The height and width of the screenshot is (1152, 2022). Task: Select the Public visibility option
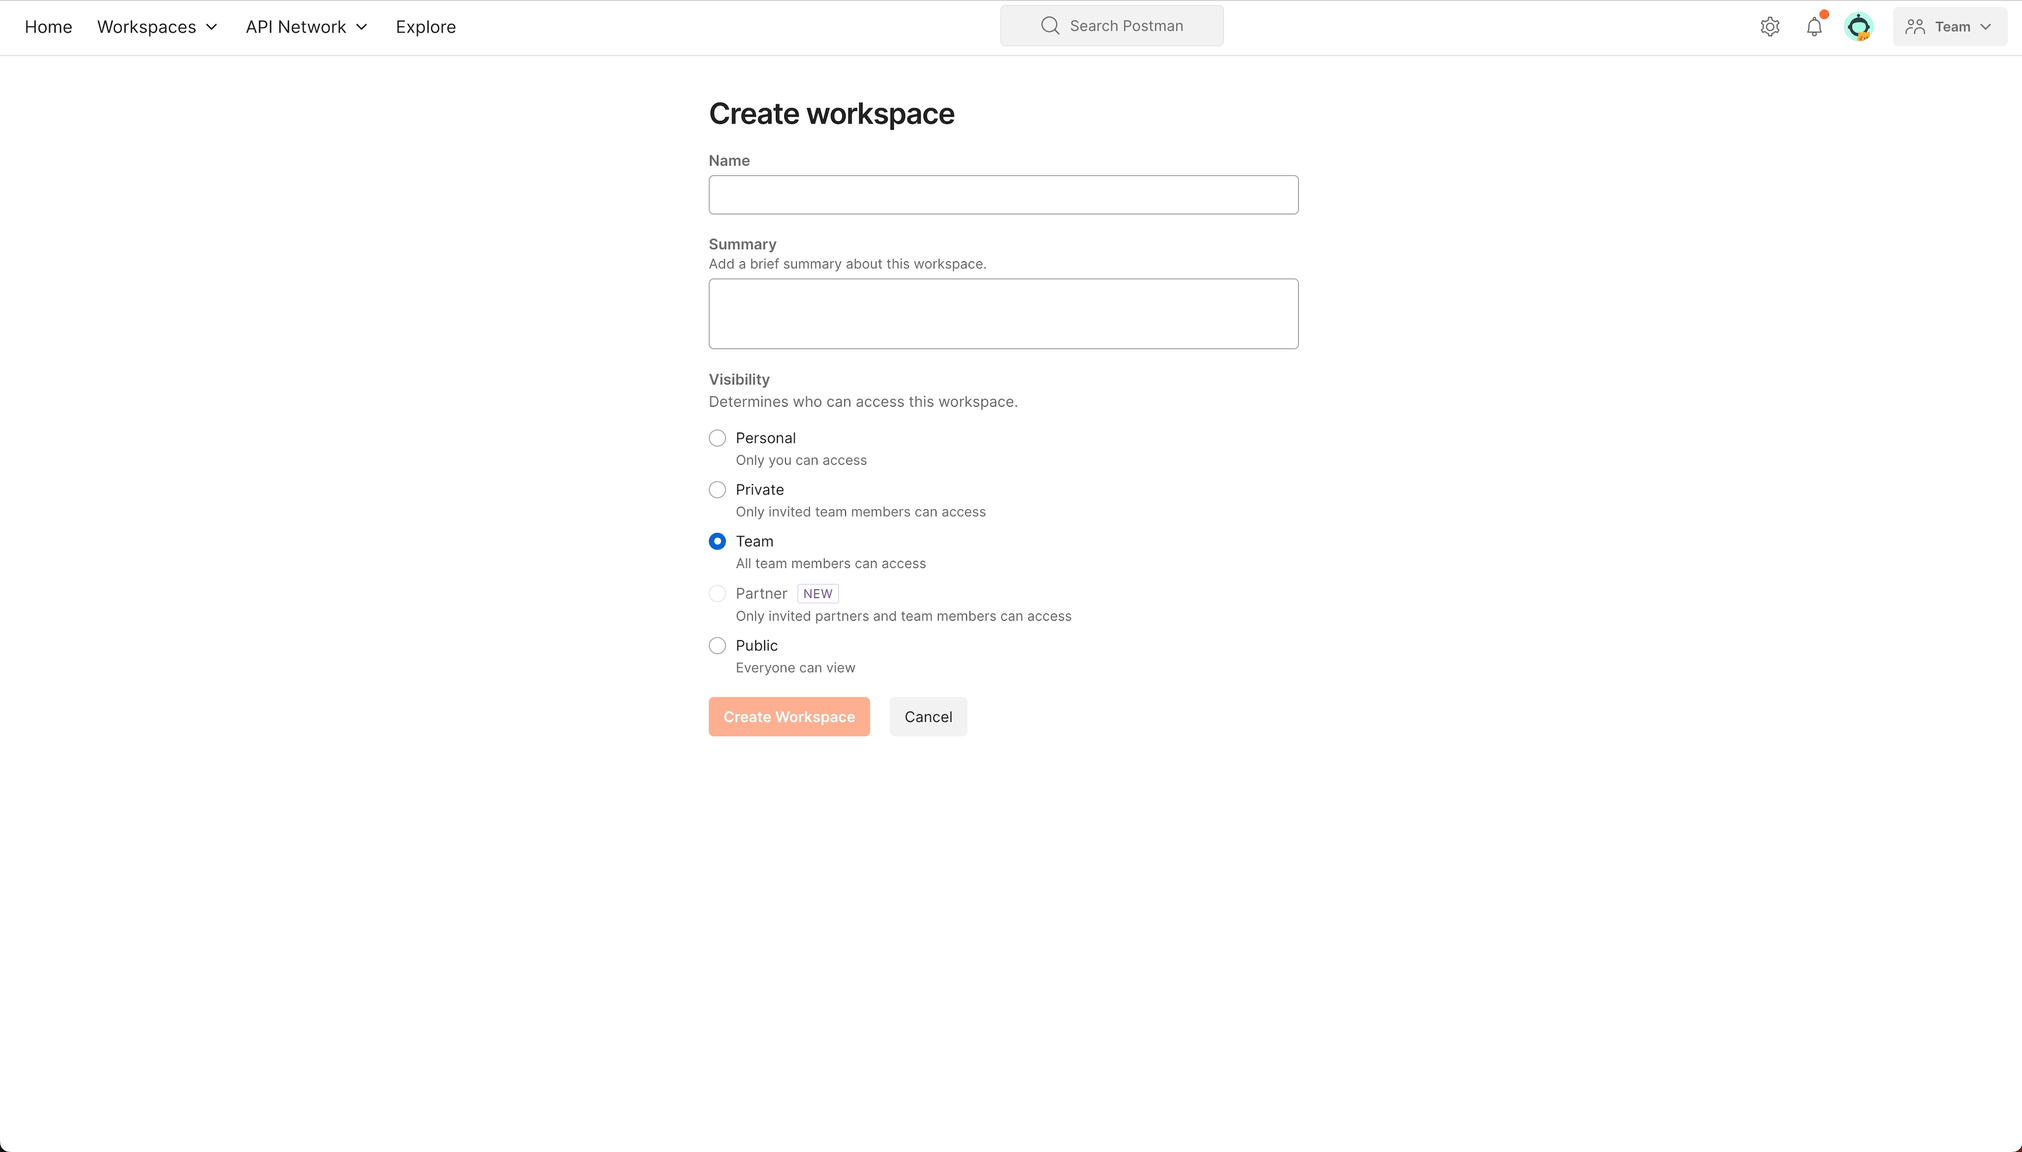717,645
